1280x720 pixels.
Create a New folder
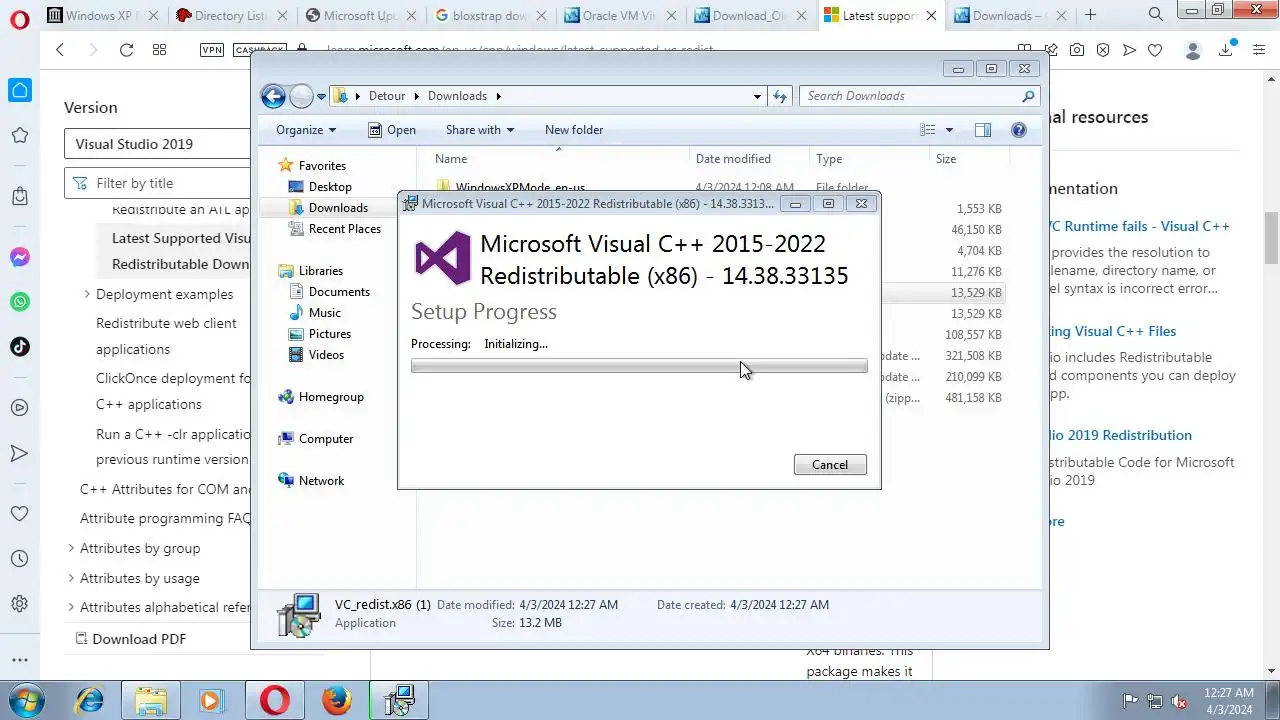pos(574,130)
